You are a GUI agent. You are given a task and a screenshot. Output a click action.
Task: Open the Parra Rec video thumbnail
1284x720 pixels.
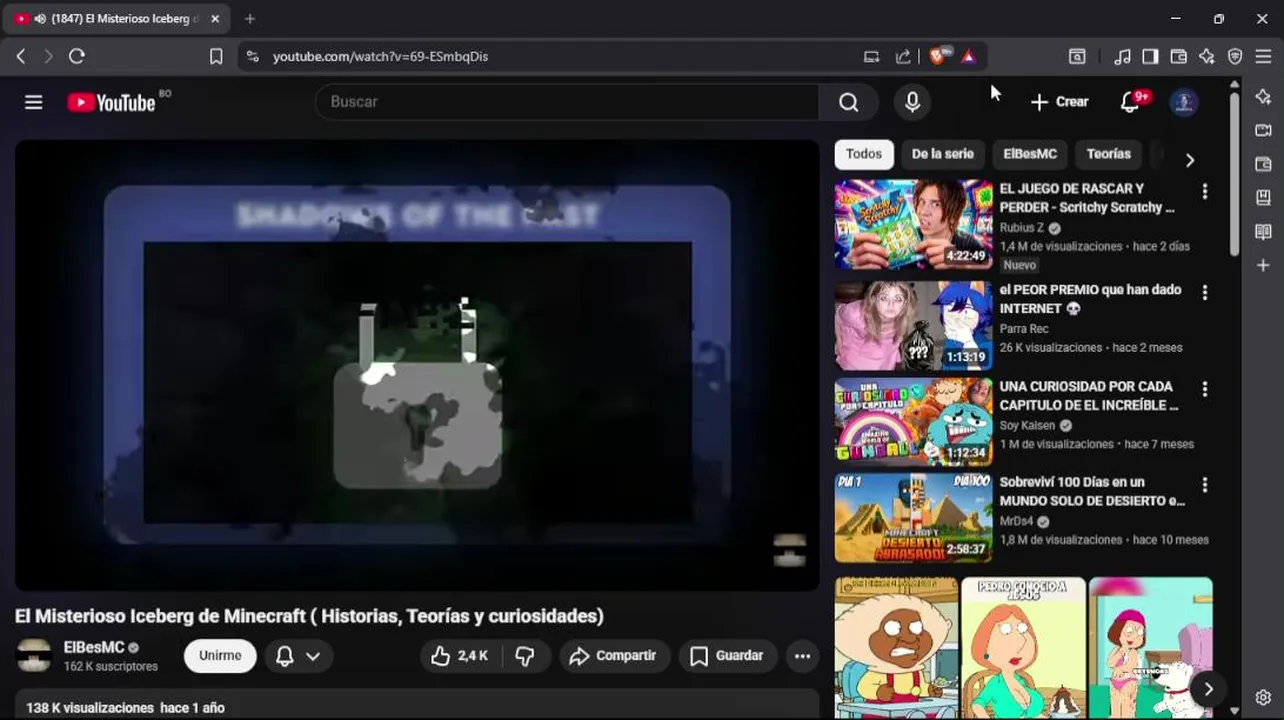tap(913, 325)
